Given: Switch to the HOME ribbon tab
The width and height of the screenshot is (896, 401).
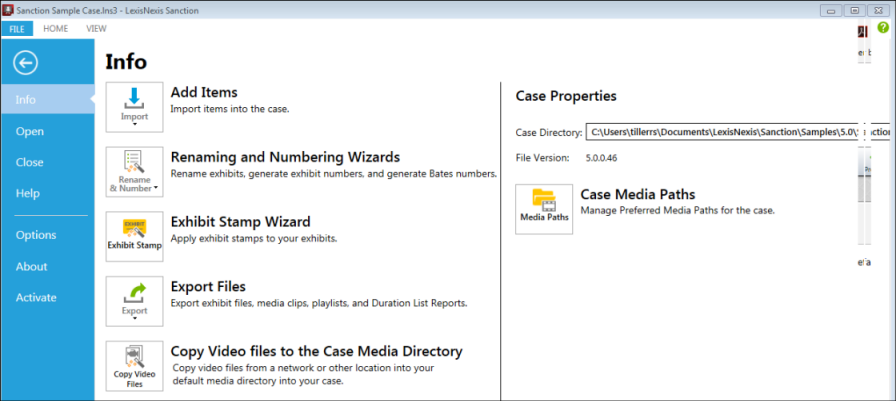Looking at the screenshot, I should [55, 29].
